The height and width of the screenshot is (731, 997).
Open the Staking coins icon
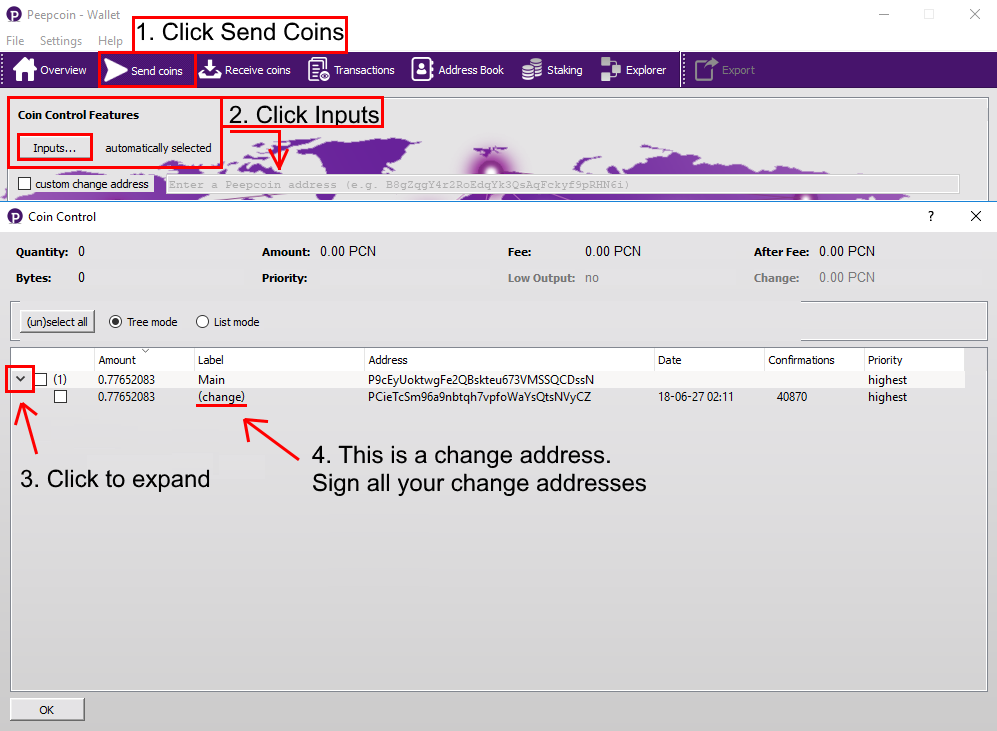coord(532,69)
